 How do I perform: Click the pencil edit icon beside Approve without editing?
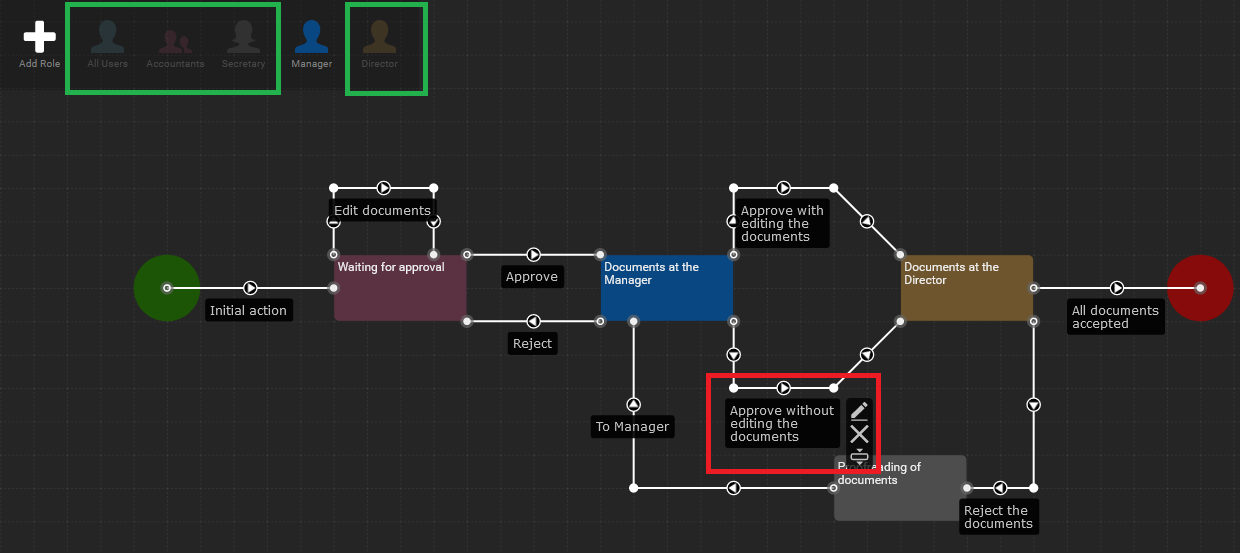click(859, 410)
